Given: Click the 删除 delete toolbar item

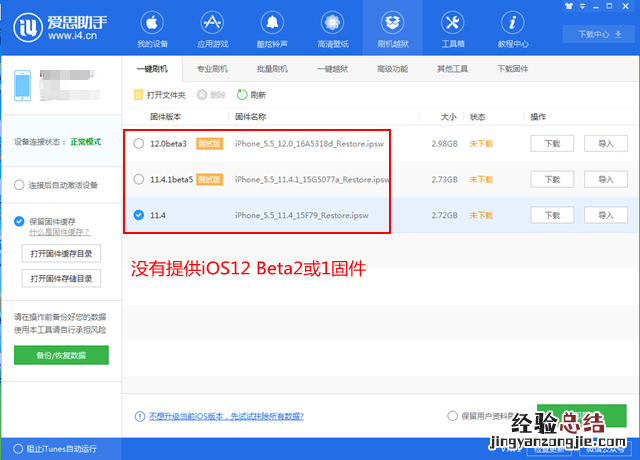Looking at the screenshot, I should (211, 95).
